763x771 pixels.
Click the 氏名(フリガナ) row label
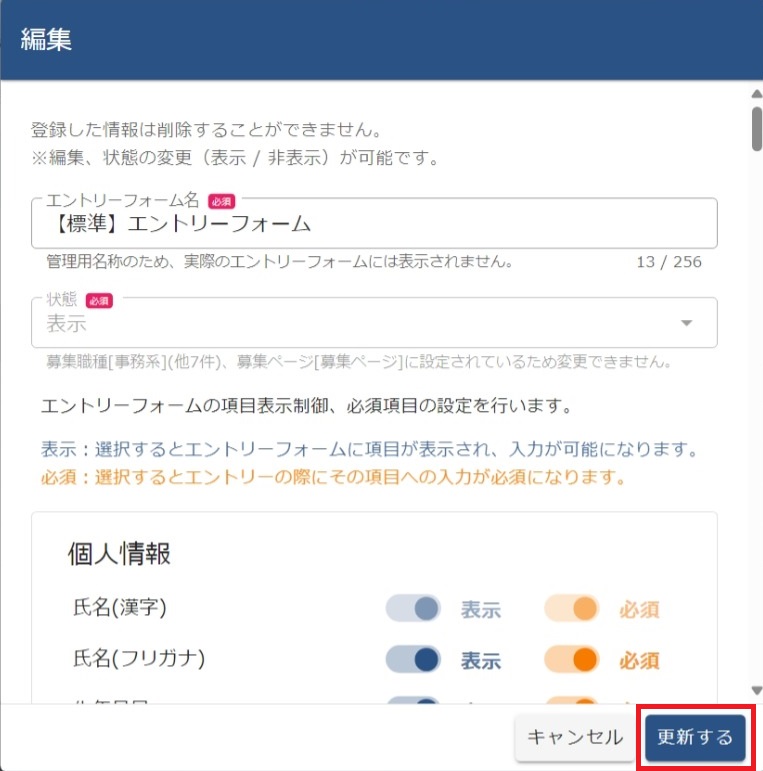tap(139, 659)
